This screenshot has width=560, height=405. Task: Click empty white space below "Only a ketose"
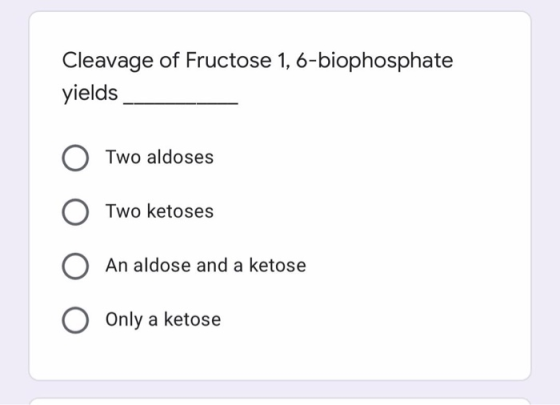click(280, 357)
